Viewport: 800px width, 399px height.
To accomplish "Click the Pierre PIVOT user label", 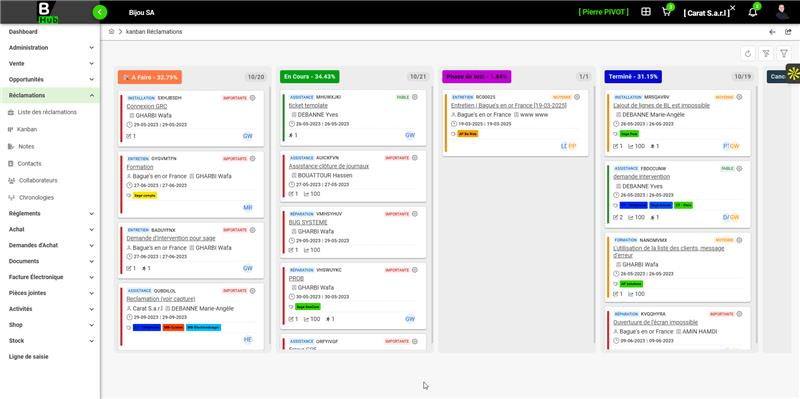I will 604,12.
